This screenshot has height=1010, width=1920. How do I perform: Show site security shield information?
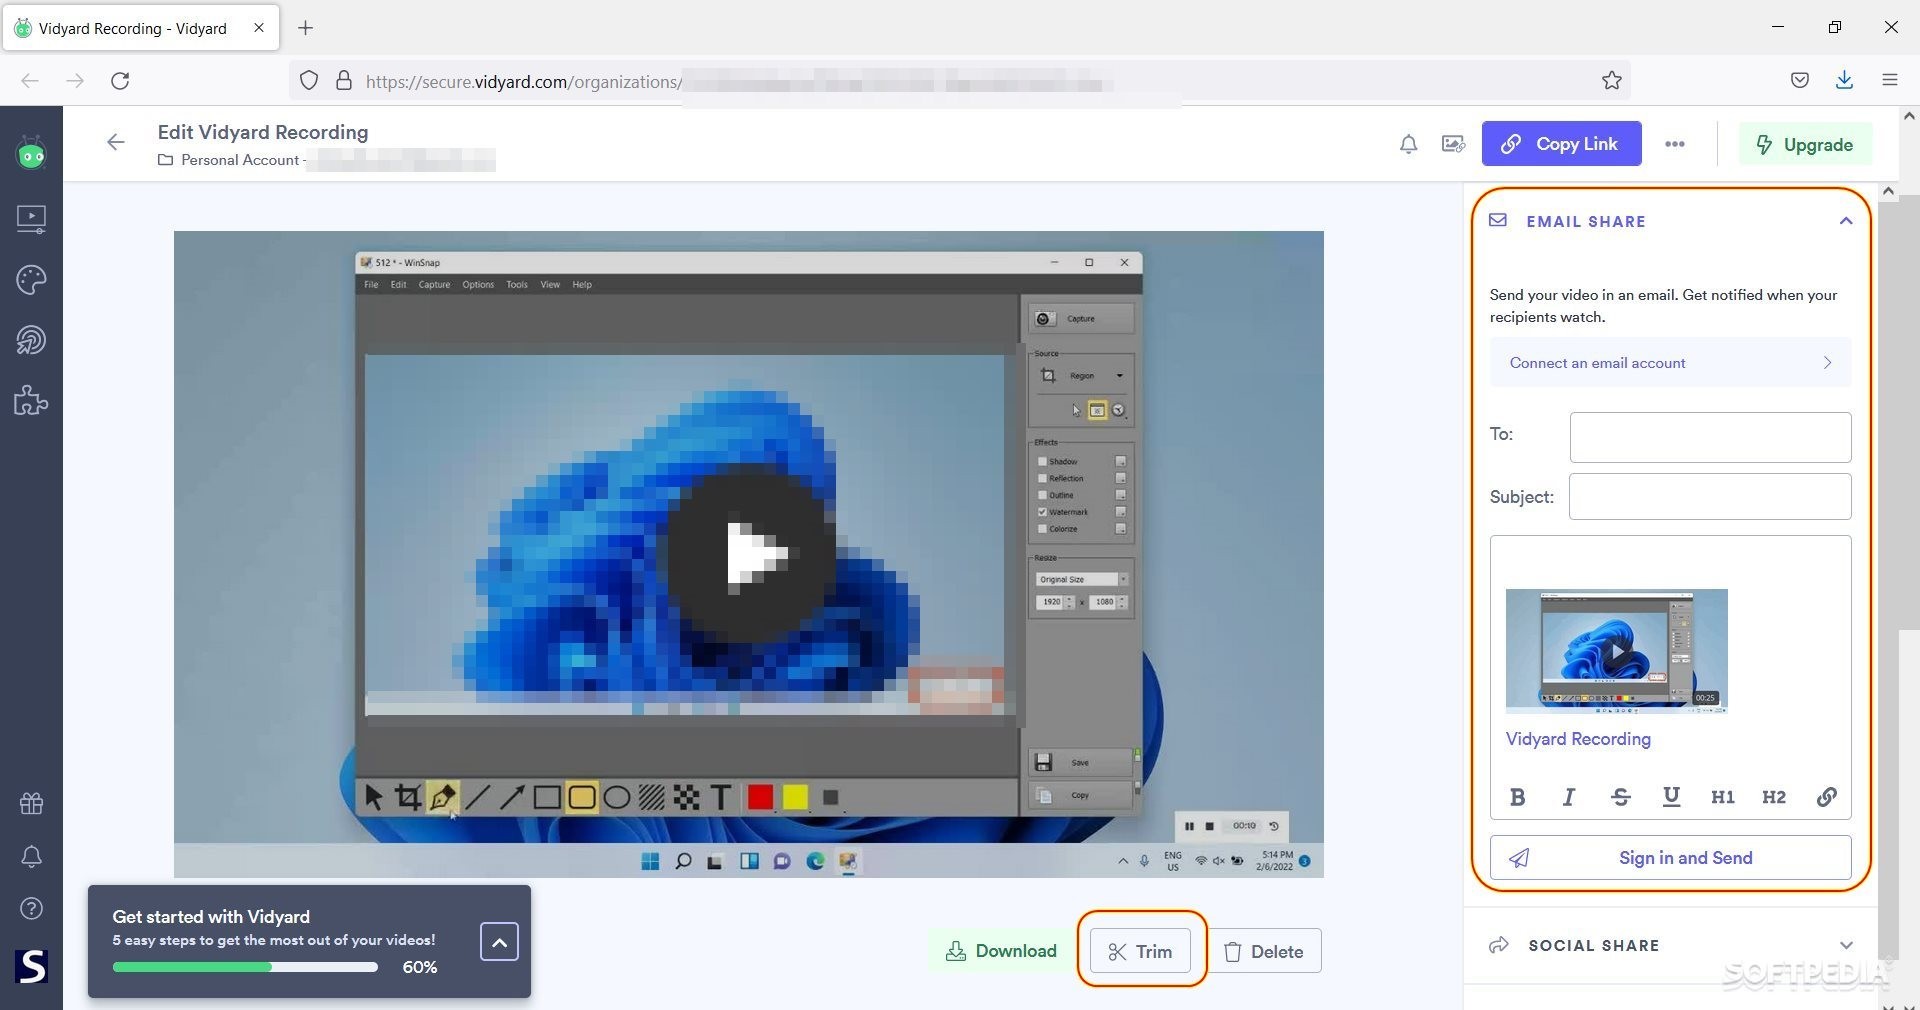click(309, 81)
